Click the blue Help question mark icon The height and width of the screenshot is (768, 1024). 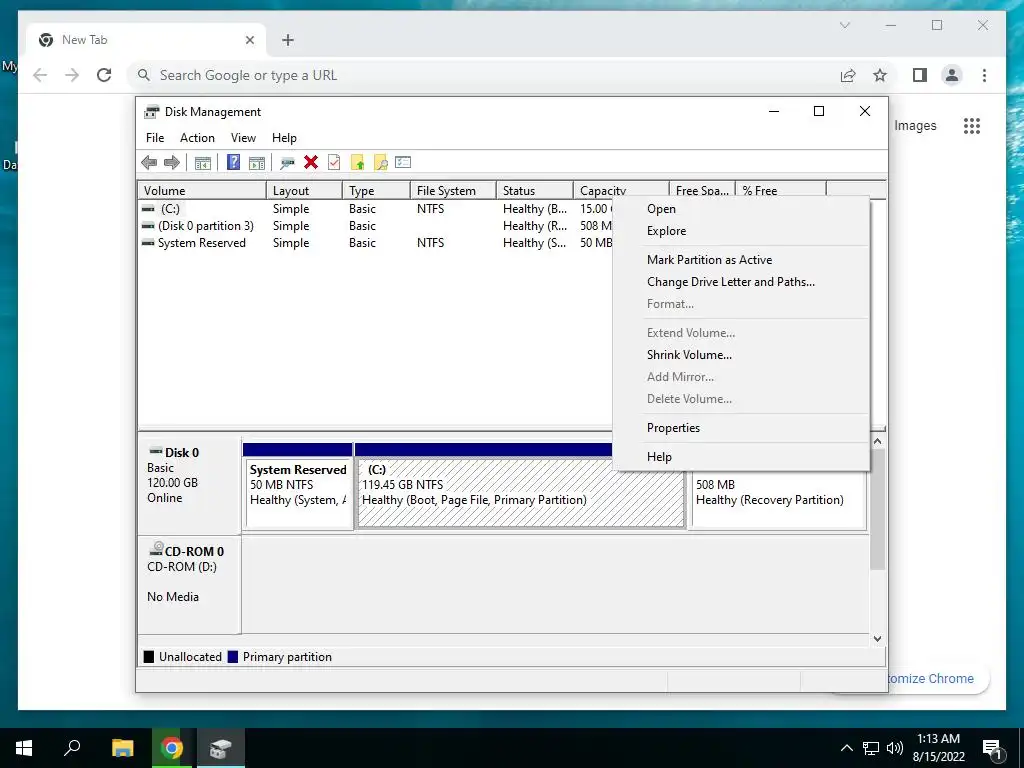click(x=233, y=162)
